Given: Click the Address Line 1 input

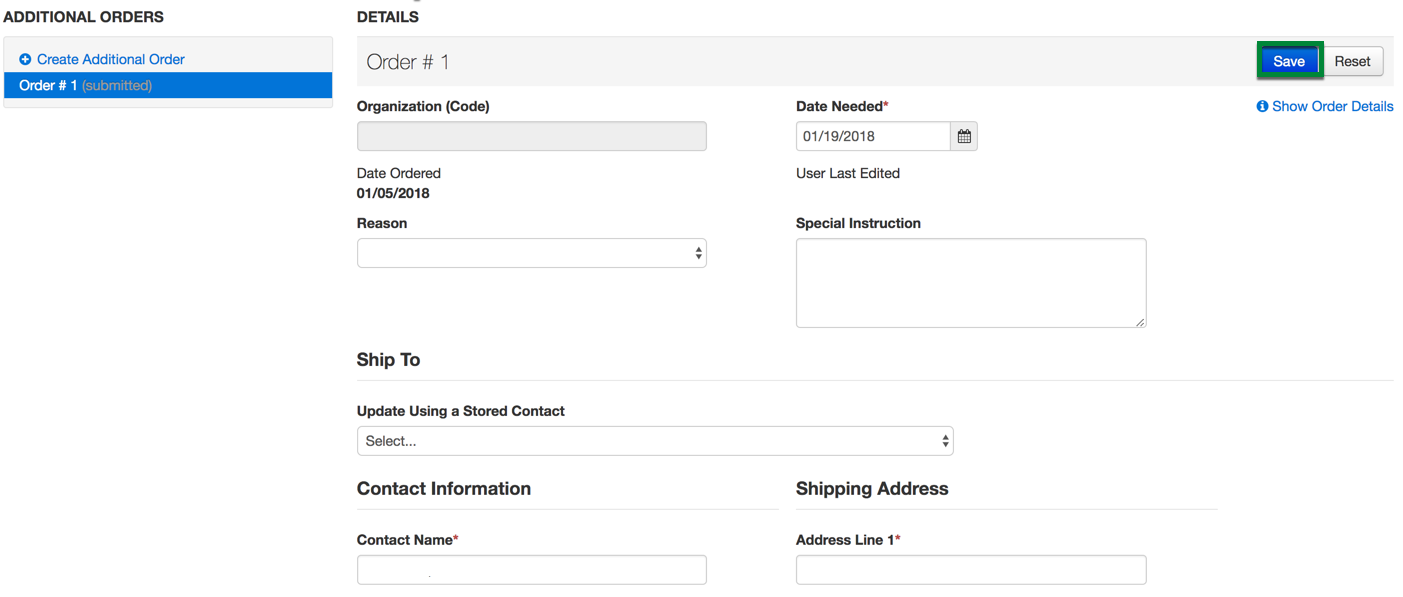Looking at the screenshot, I should [x=970, y=570].
